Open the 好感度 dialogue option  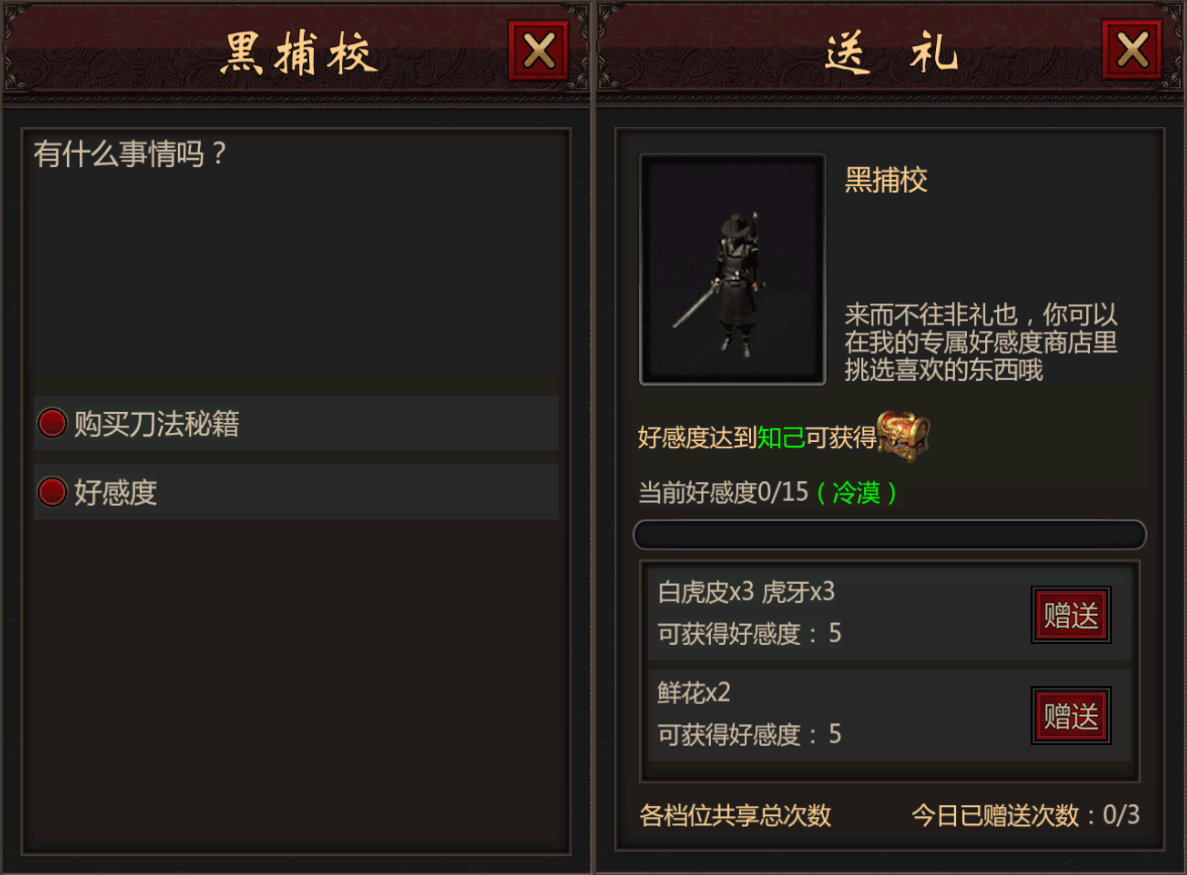point(296,492)
